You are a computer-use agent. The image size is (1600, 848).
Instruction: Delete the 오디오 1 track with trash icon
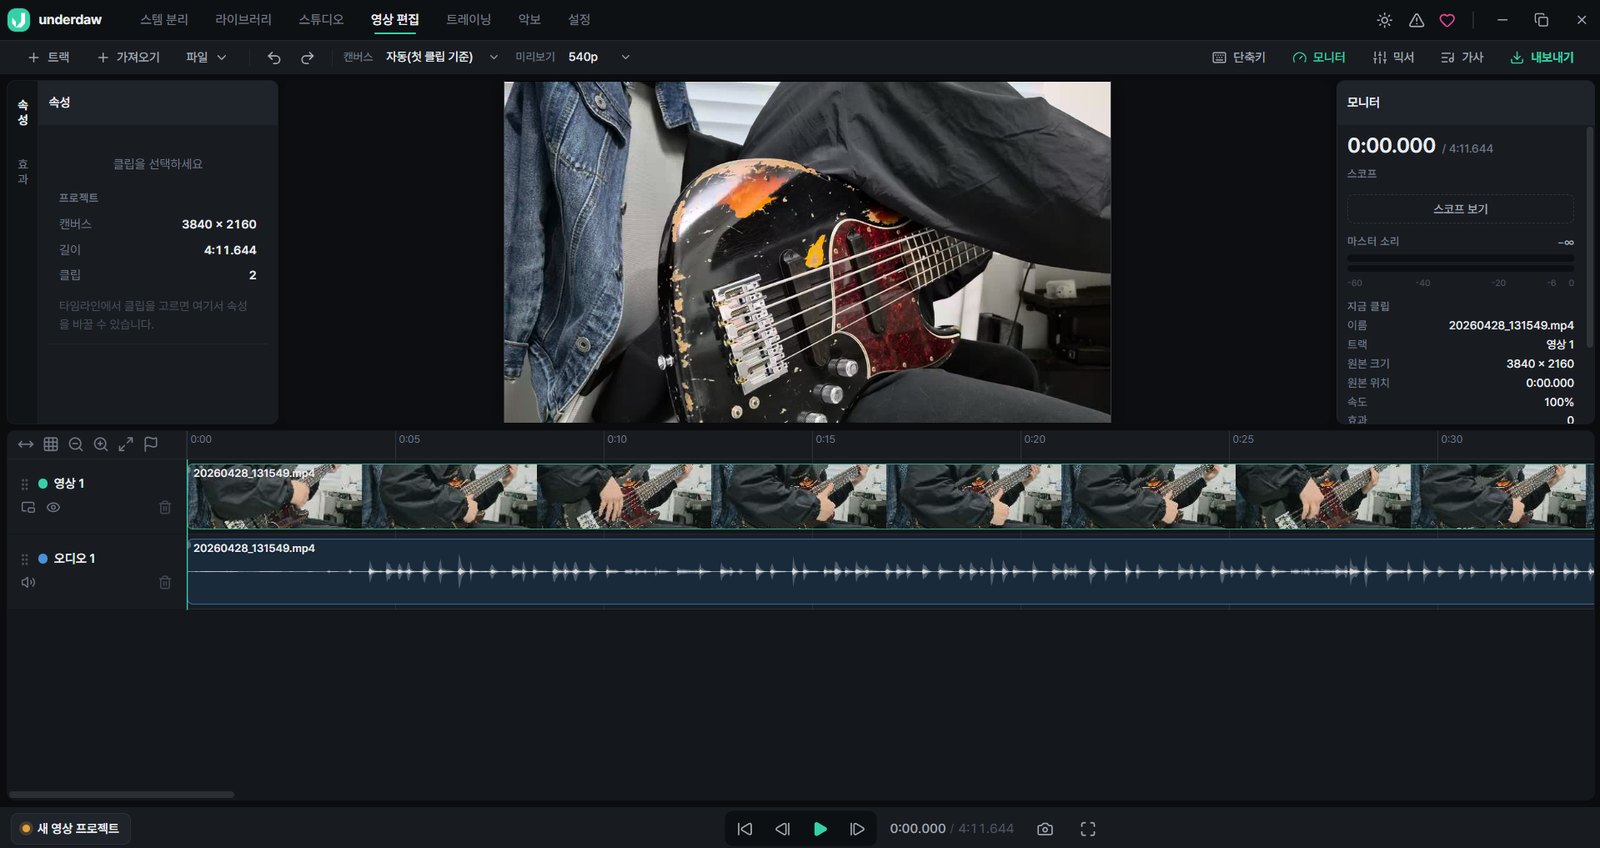[165, 582]
